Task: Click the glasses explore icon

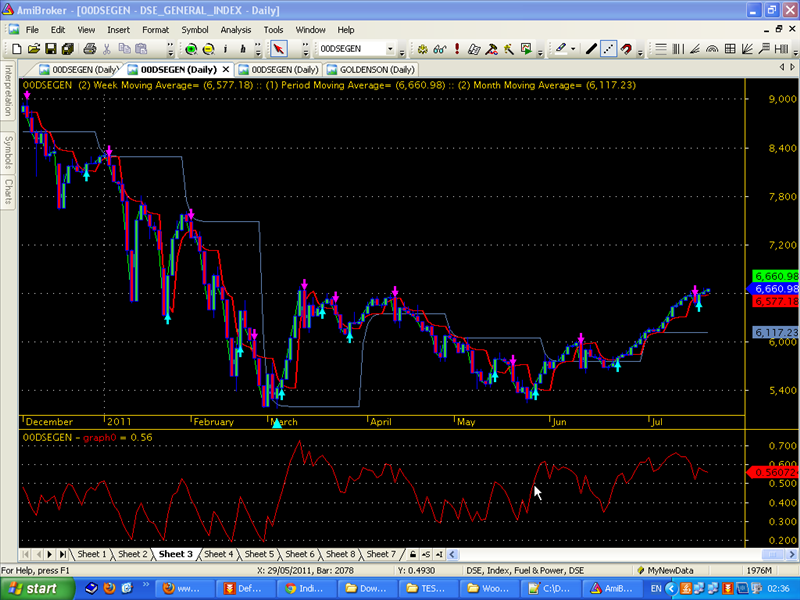Action: pos(439,49)
